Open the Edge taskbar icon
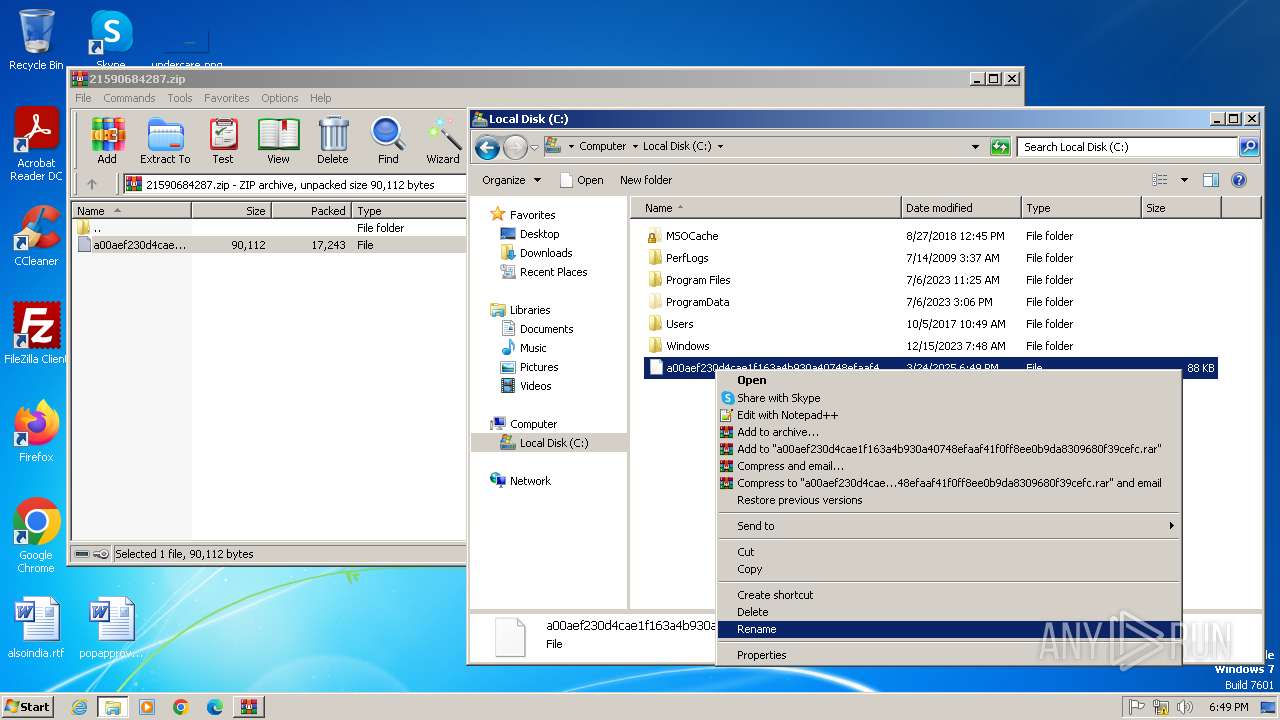 214,707
